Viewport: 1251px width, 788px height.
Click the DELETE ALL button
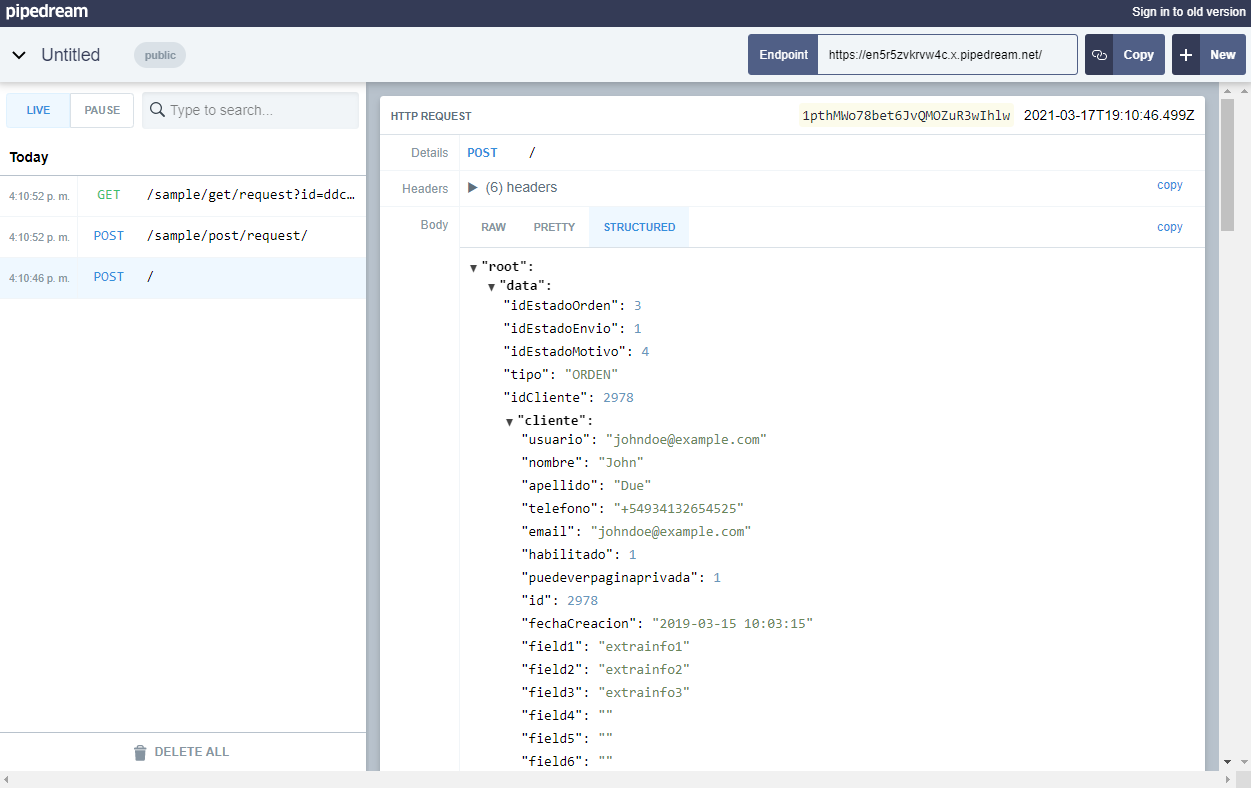pos(182,752)
